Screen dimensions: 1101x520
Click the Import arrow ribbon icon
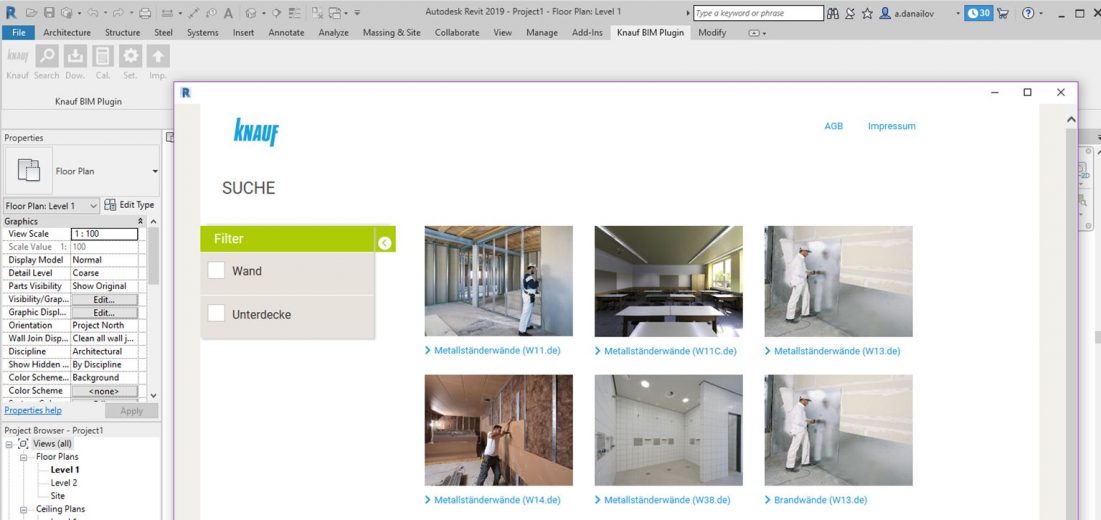coord(158,58)
